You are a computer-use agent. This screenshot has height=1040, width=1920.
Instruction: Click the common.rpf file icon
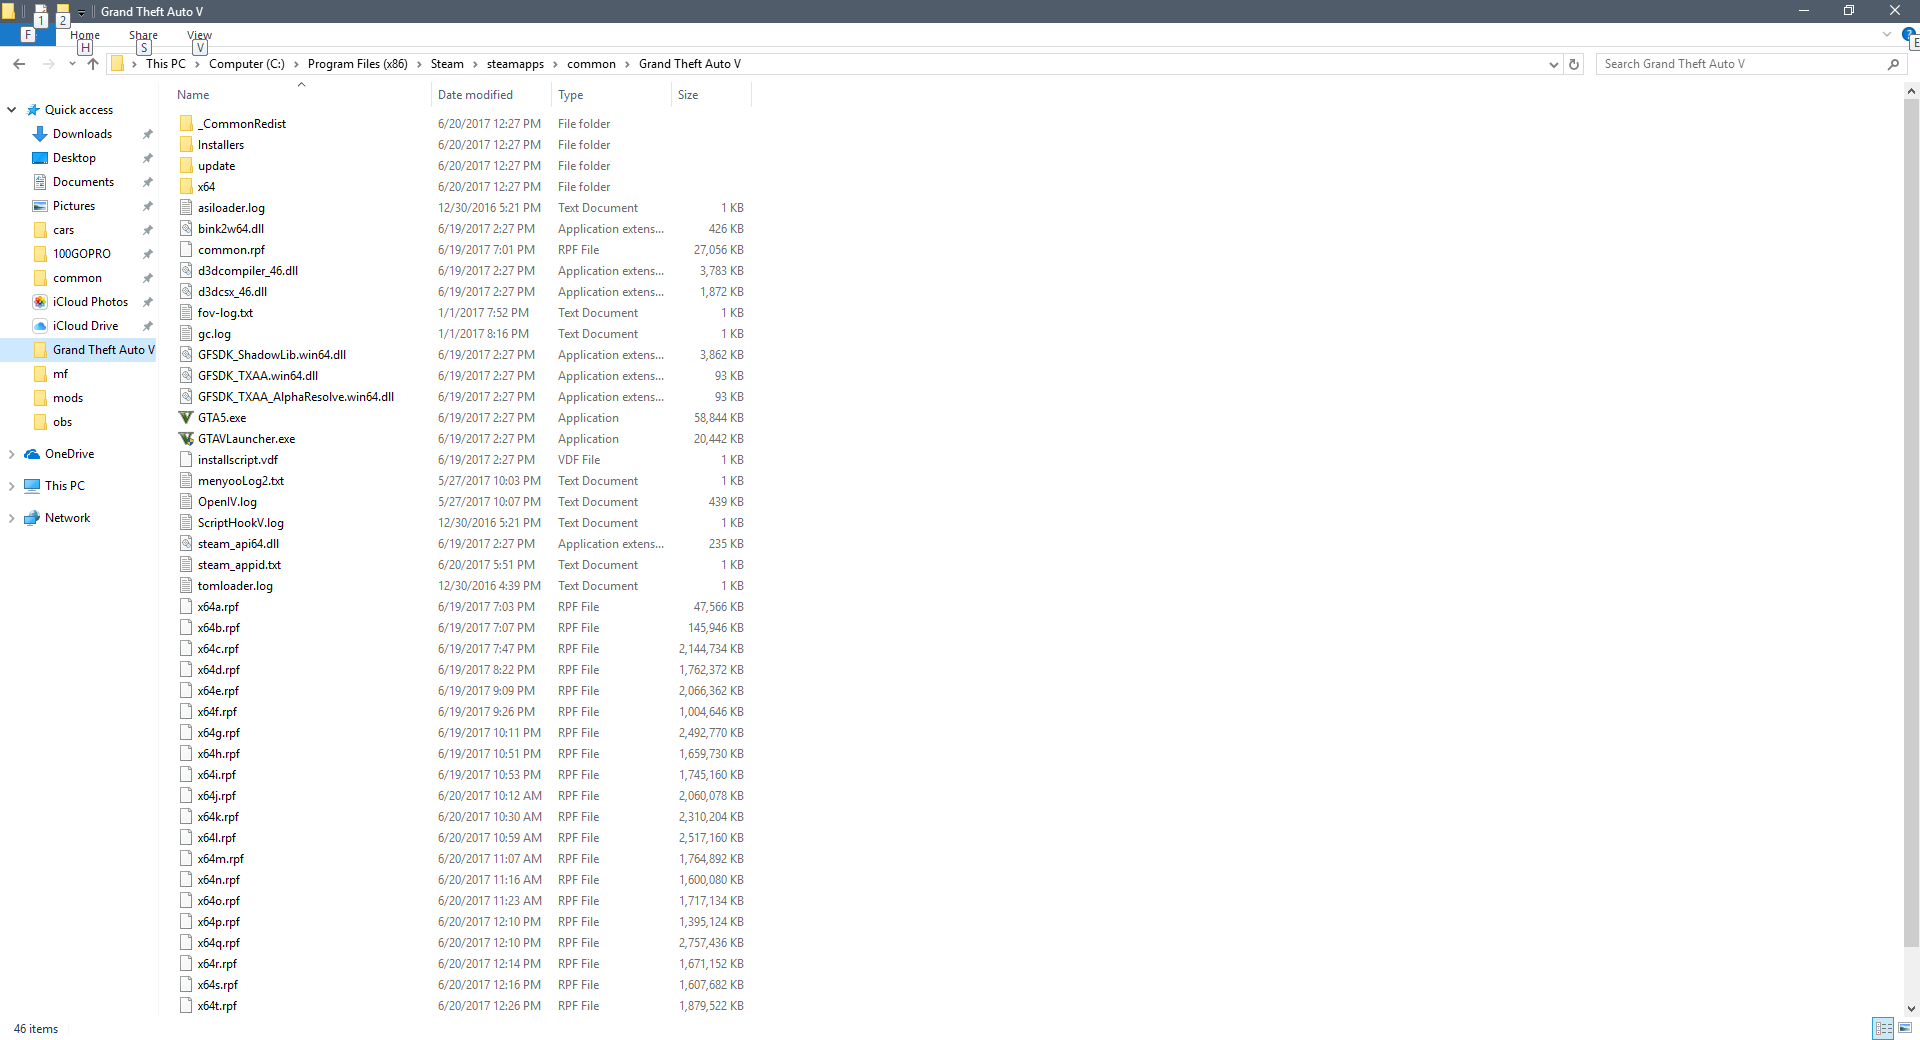[x=186, y=250]
